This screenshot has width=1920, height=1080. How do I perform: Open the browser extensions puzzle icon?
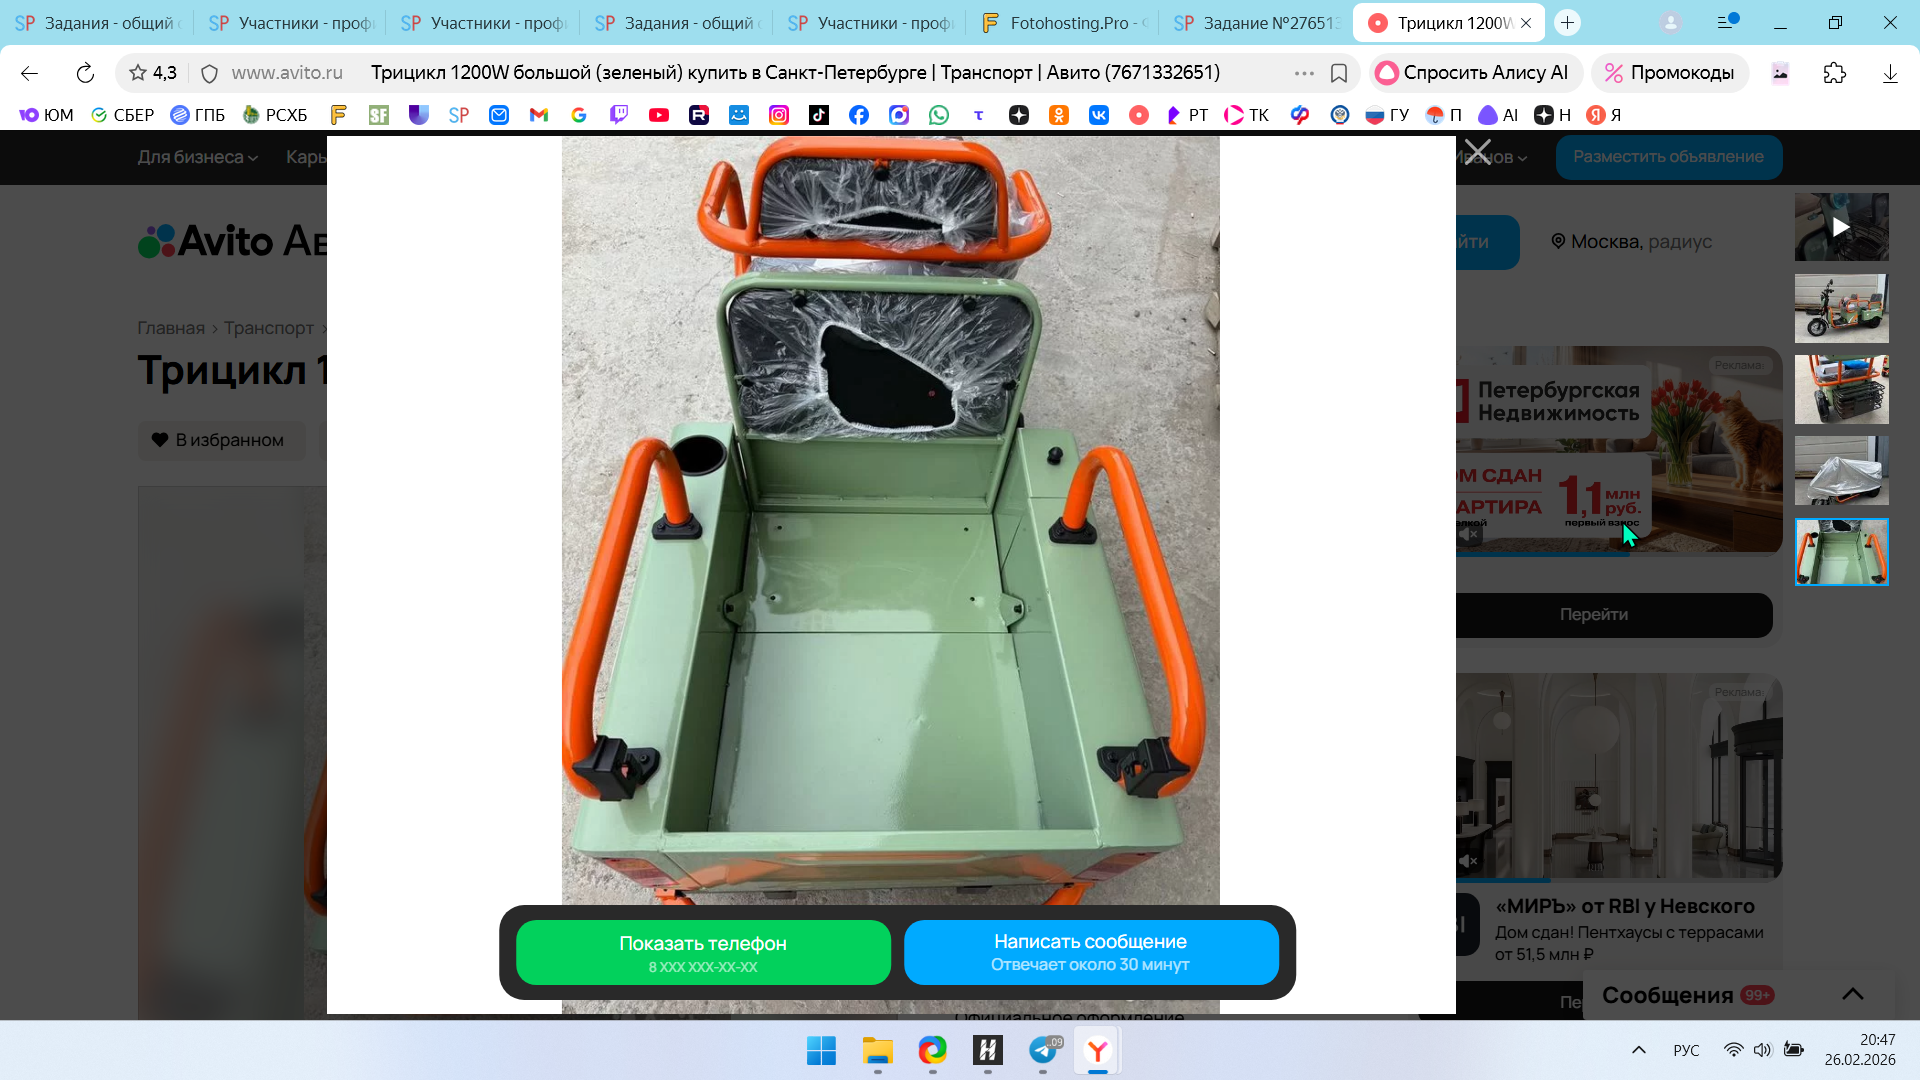pos(1834,73)
